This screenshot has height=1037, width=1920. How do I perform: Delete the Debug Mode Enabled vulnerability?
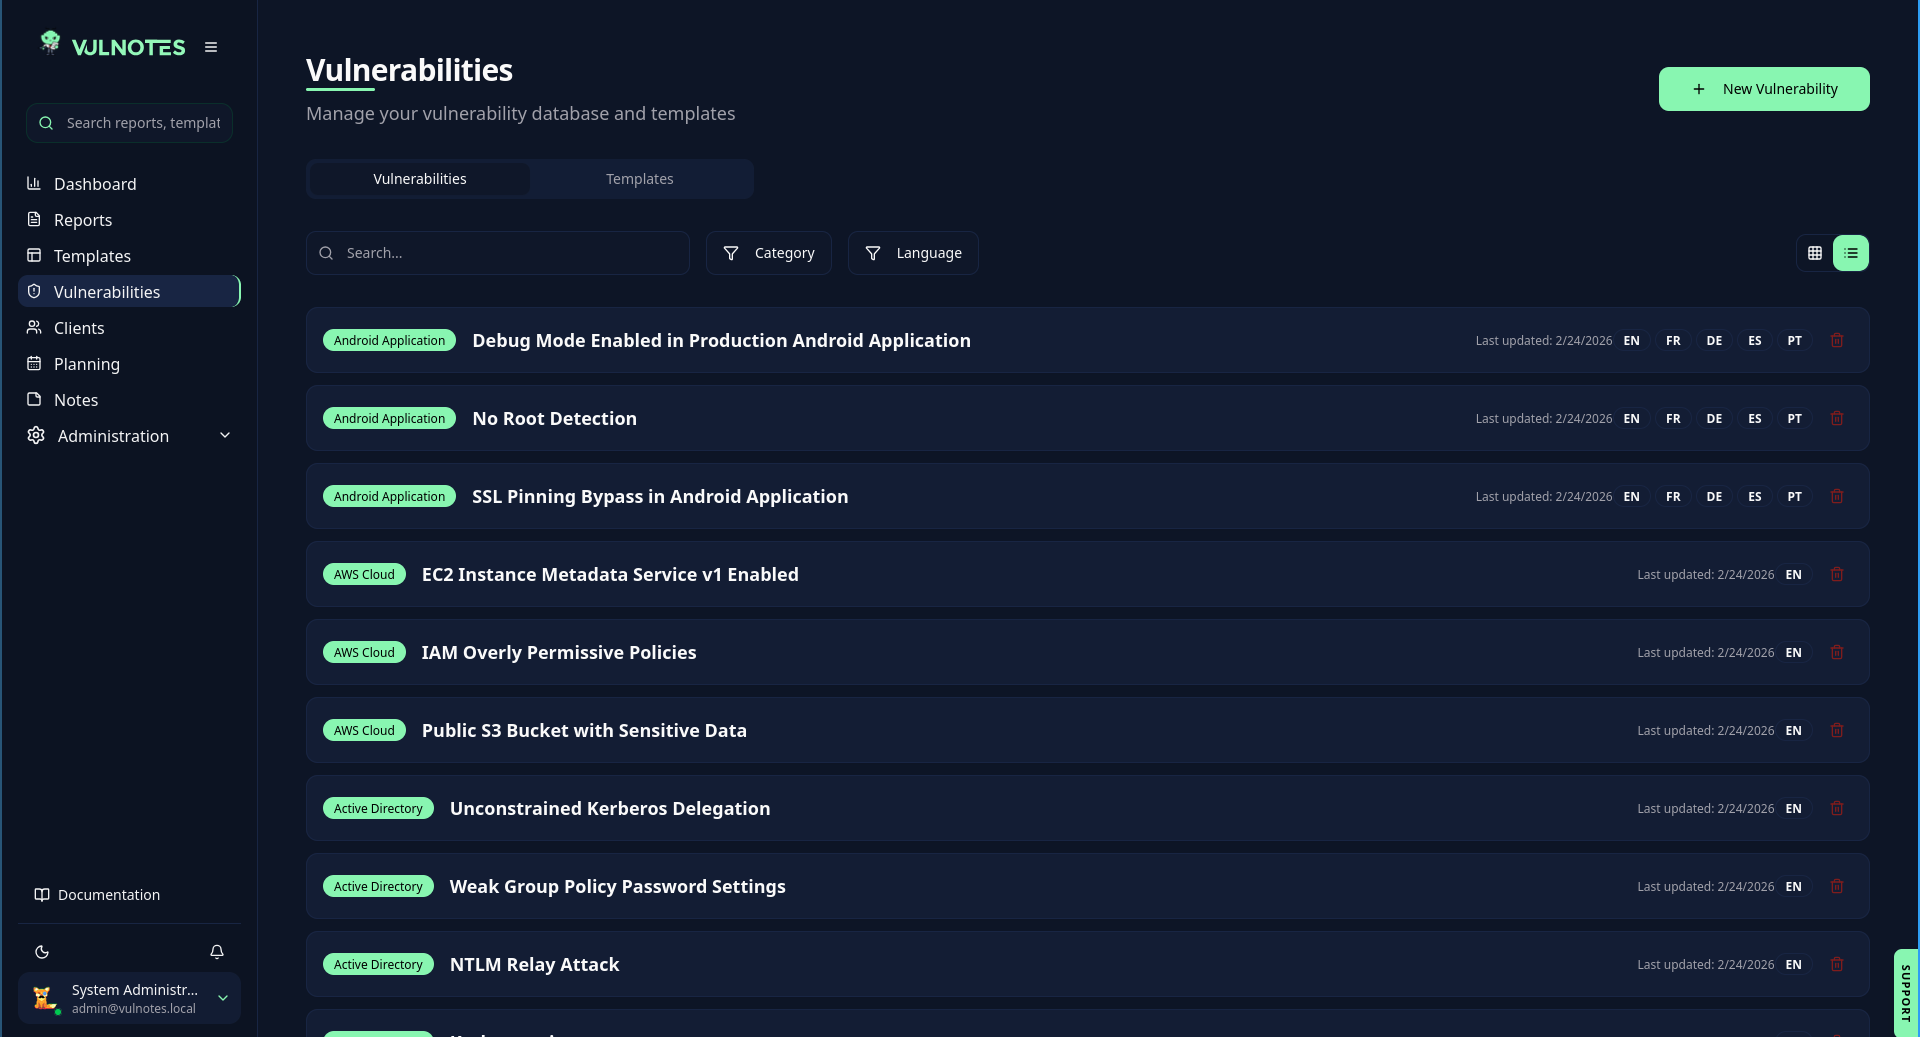click(x=1837, y=341)
